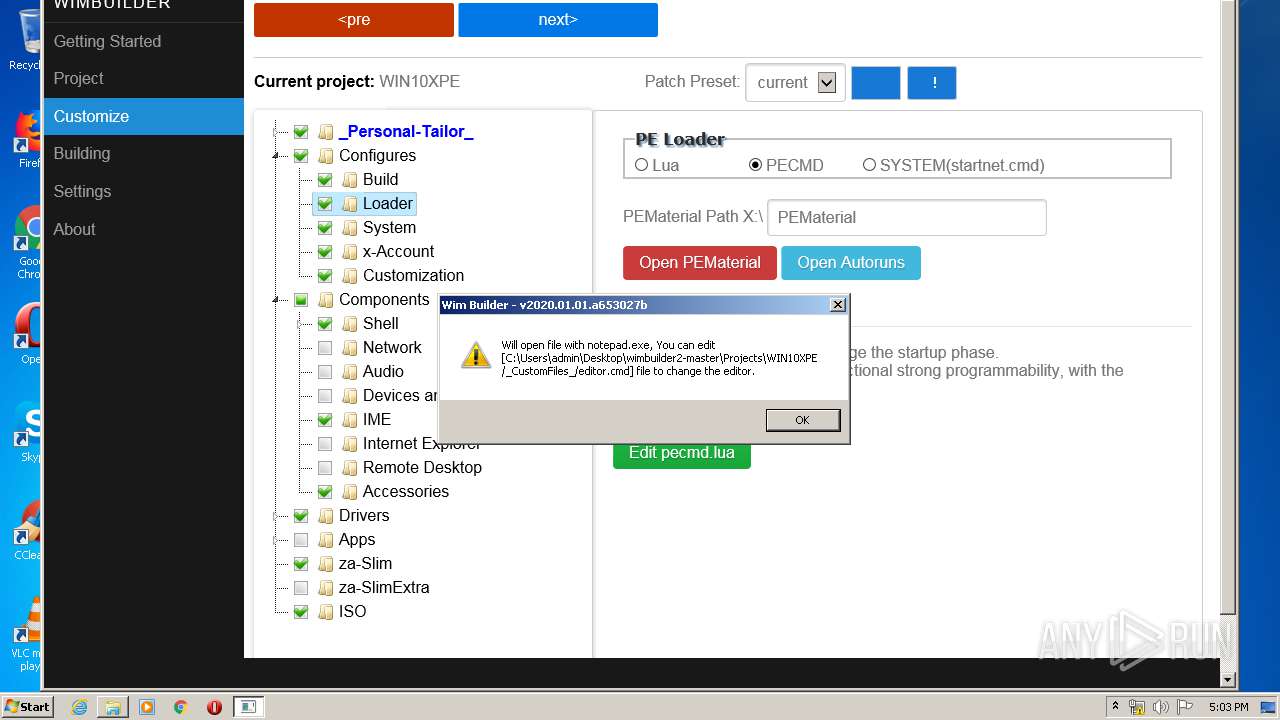Image resolution: width=1280 pixels, height=720 pixels.
Task: Click the network icon in system tray
Action: point(1137,707)
